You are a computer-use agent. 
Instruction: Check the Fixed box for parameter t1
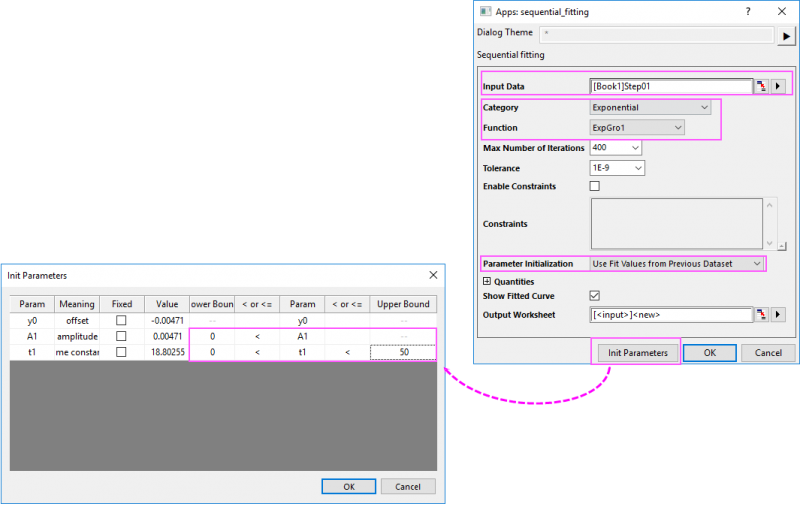tap(121, 352)
